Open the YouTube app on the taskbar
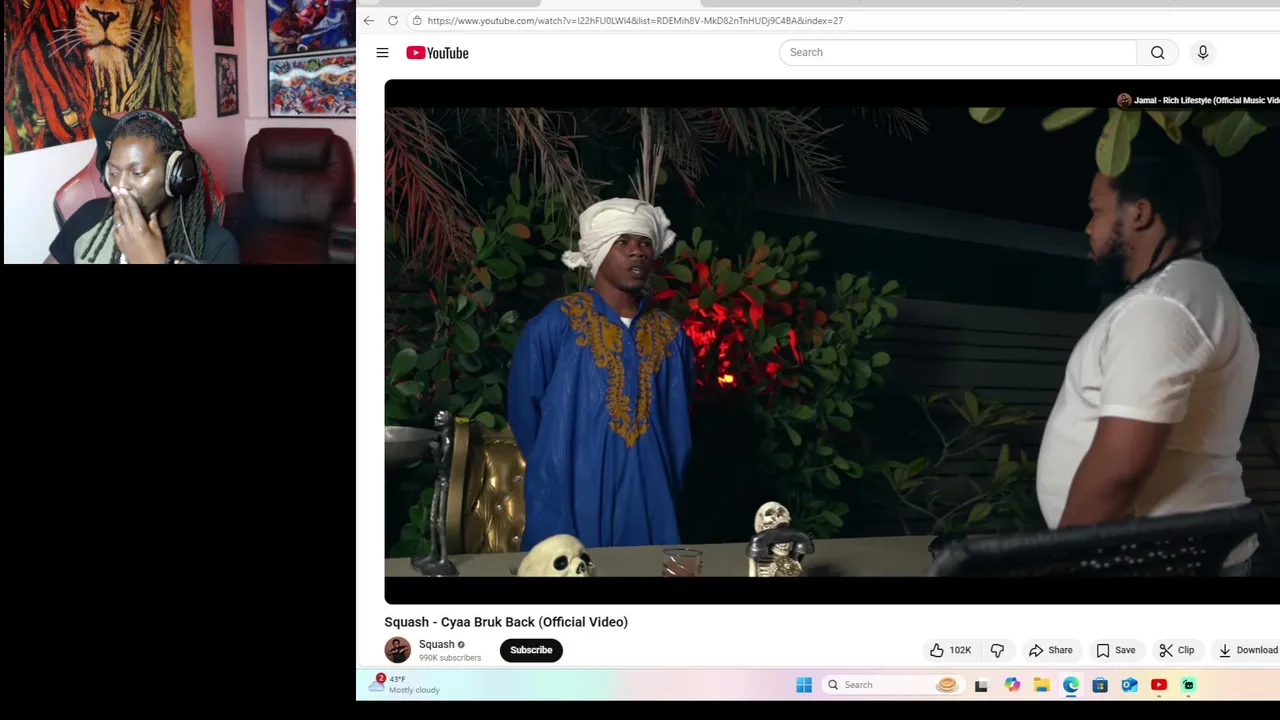Image resolution: width=1280 pixels, height=720 pixels. (1159, 685)
